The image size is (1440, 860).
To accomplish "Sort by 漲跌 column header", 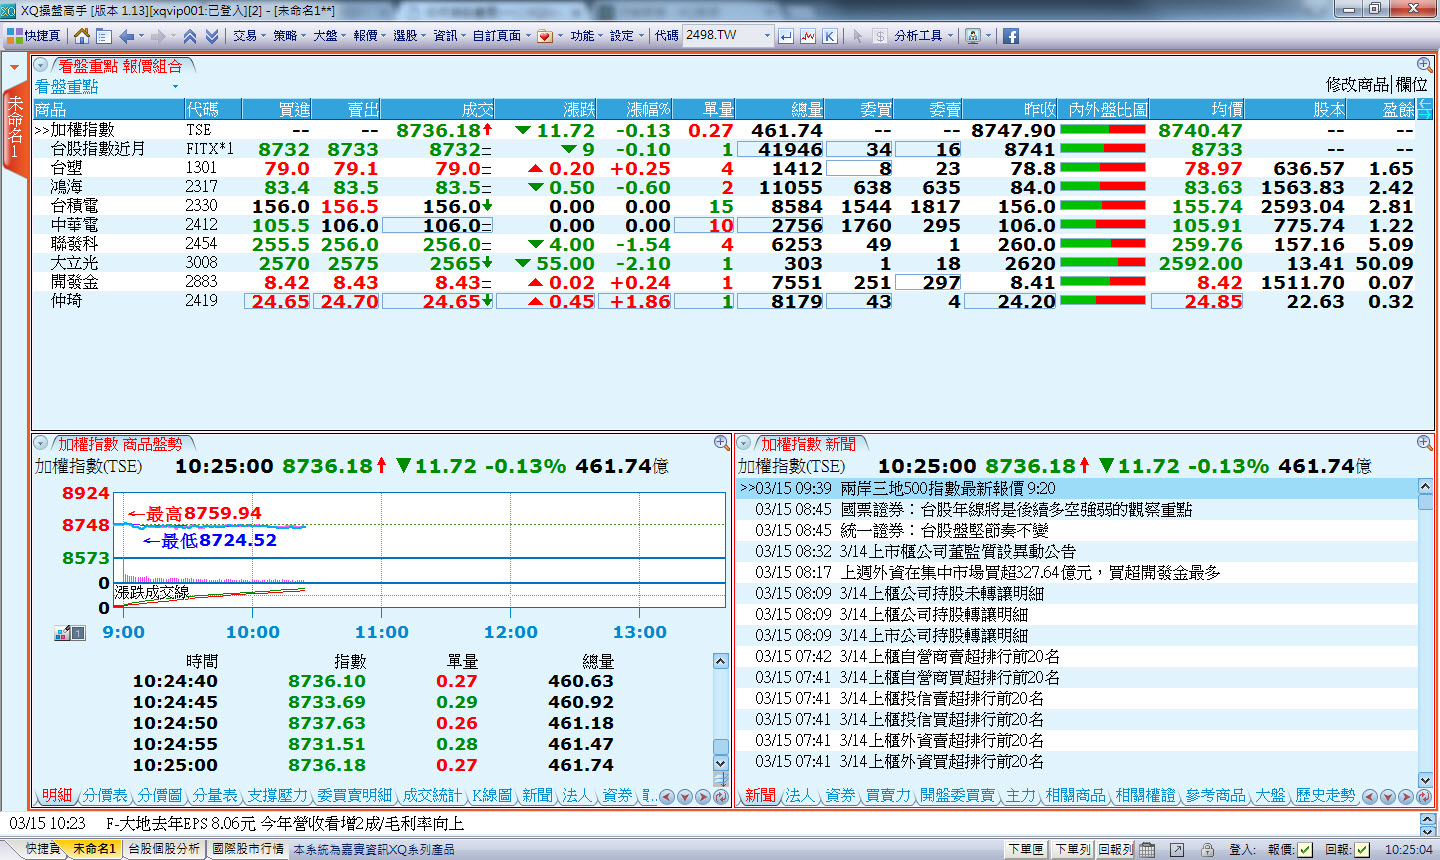I will [x=546, y=110].
